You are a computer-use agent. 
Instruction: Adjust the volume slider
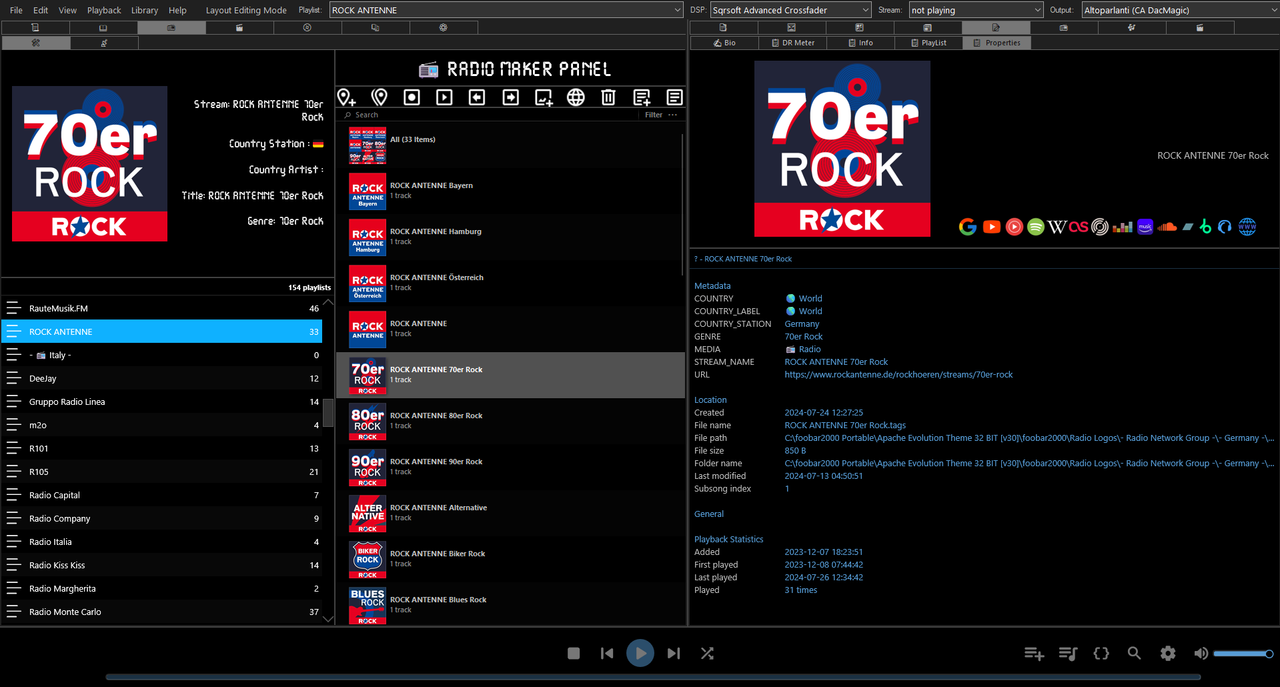tap(1243, 653)
